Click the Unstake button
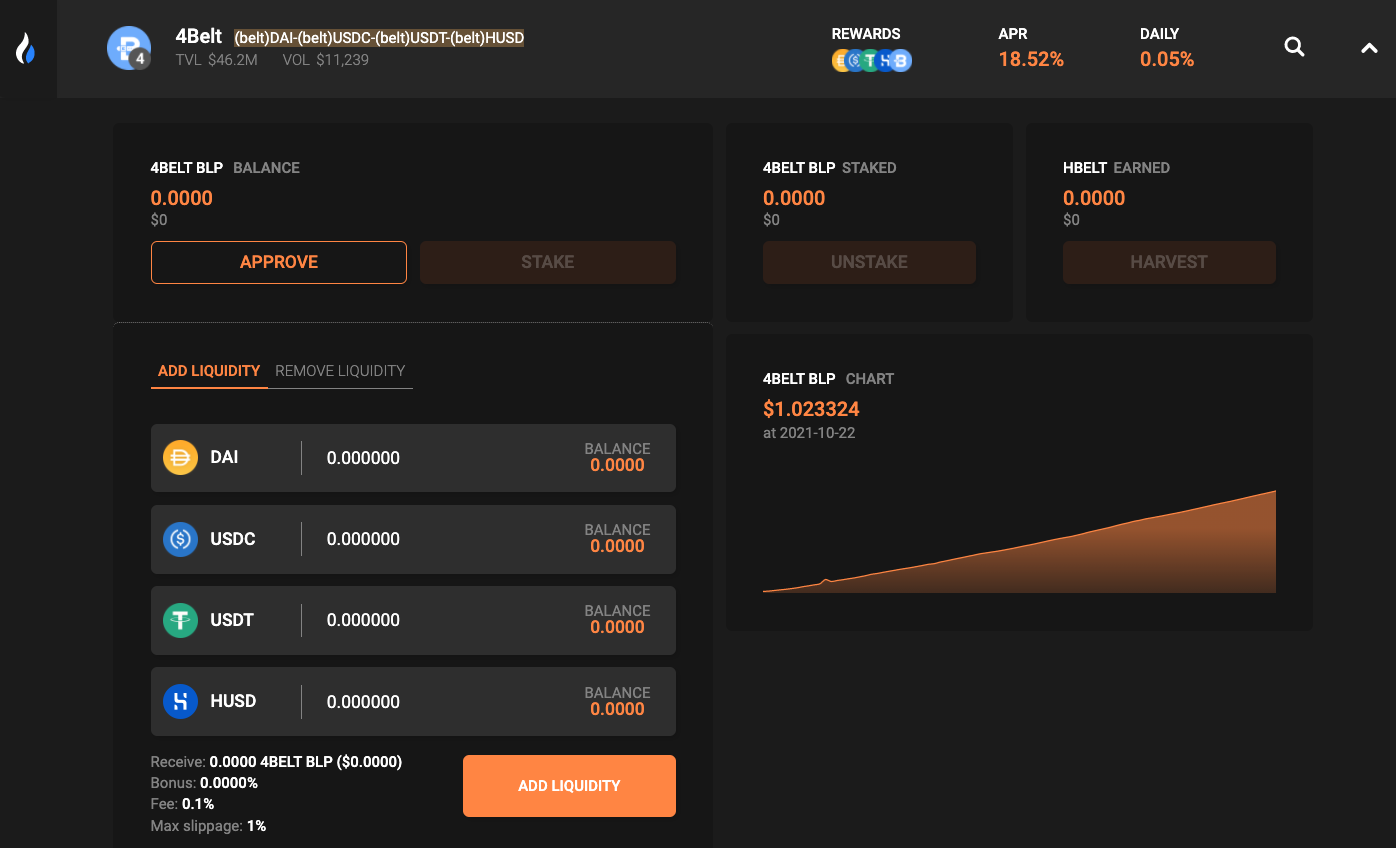Viewport: 1396px width, 848px height. (x=869, y=262)
